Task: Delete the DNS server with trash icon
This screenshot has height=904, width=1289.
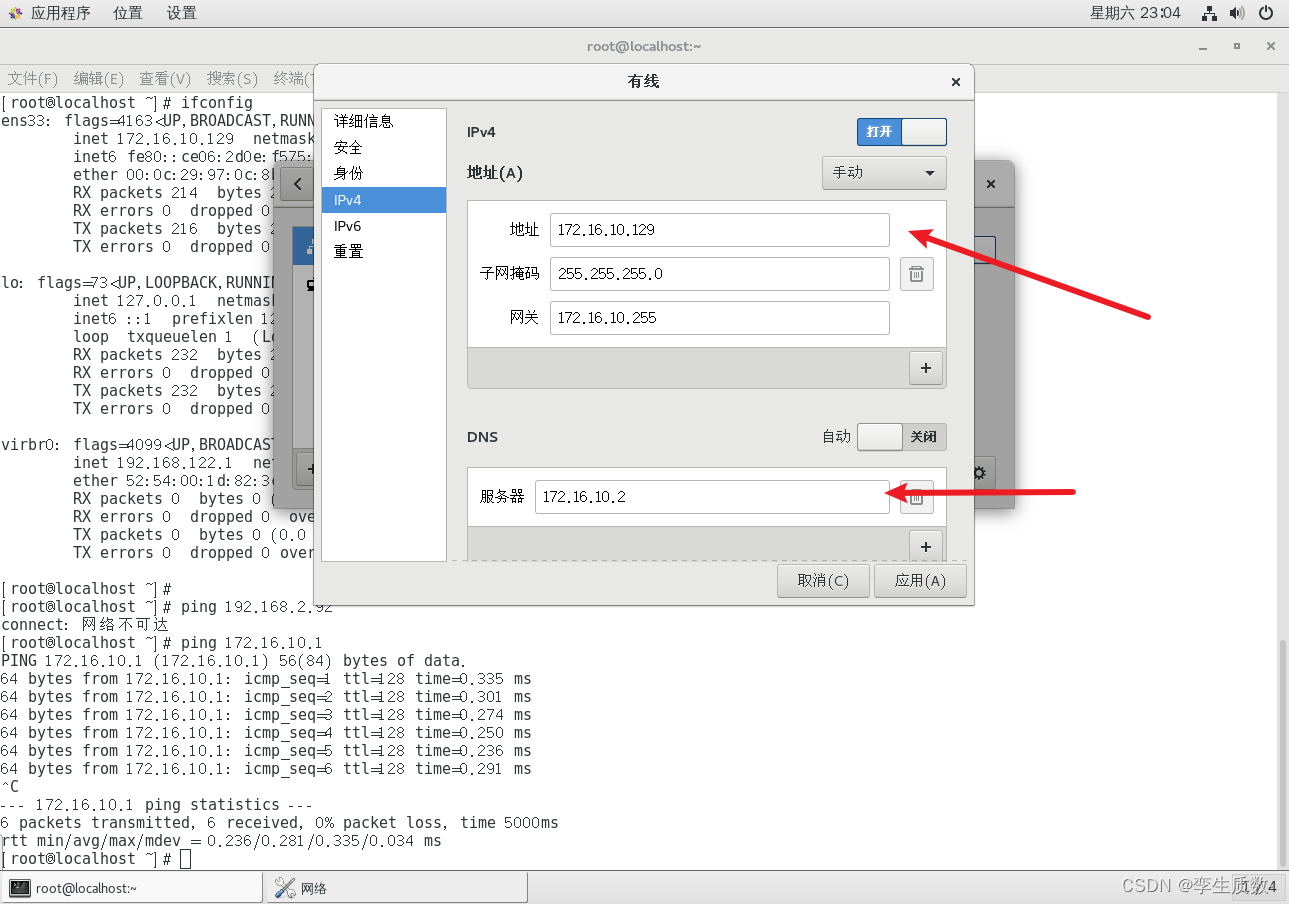Action: tap(917, 497)
